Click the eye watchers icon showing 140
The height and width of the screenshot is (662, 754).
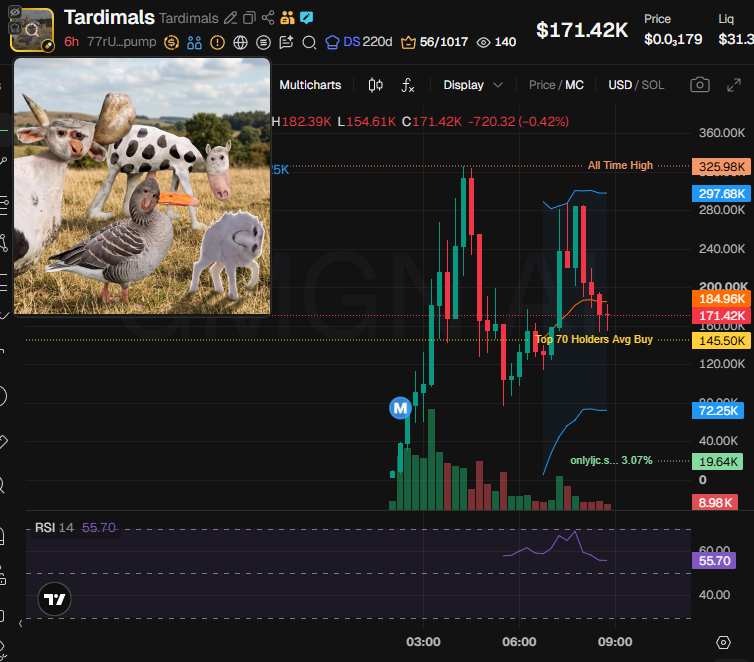click(496, 42)
